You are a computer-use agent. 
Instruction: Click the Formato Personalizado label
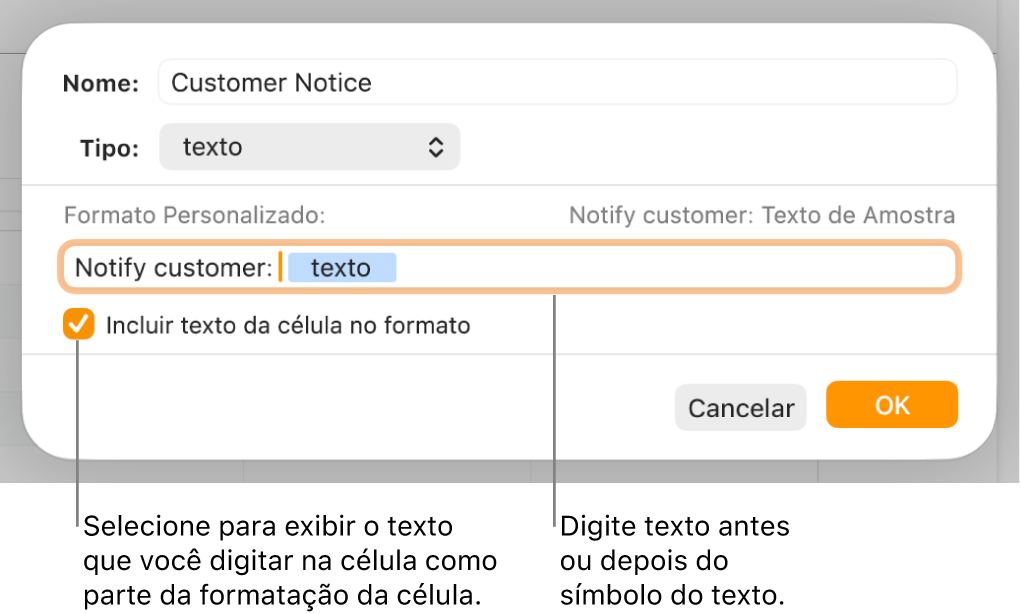pos(194,215)
